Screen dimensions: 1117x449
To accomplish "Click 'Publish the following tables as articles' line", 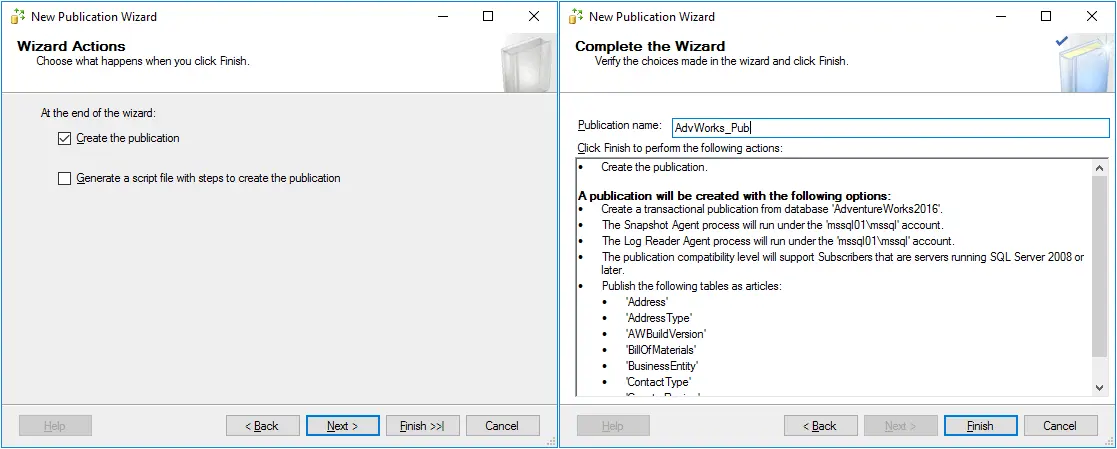I will click(x=692, y=286).
